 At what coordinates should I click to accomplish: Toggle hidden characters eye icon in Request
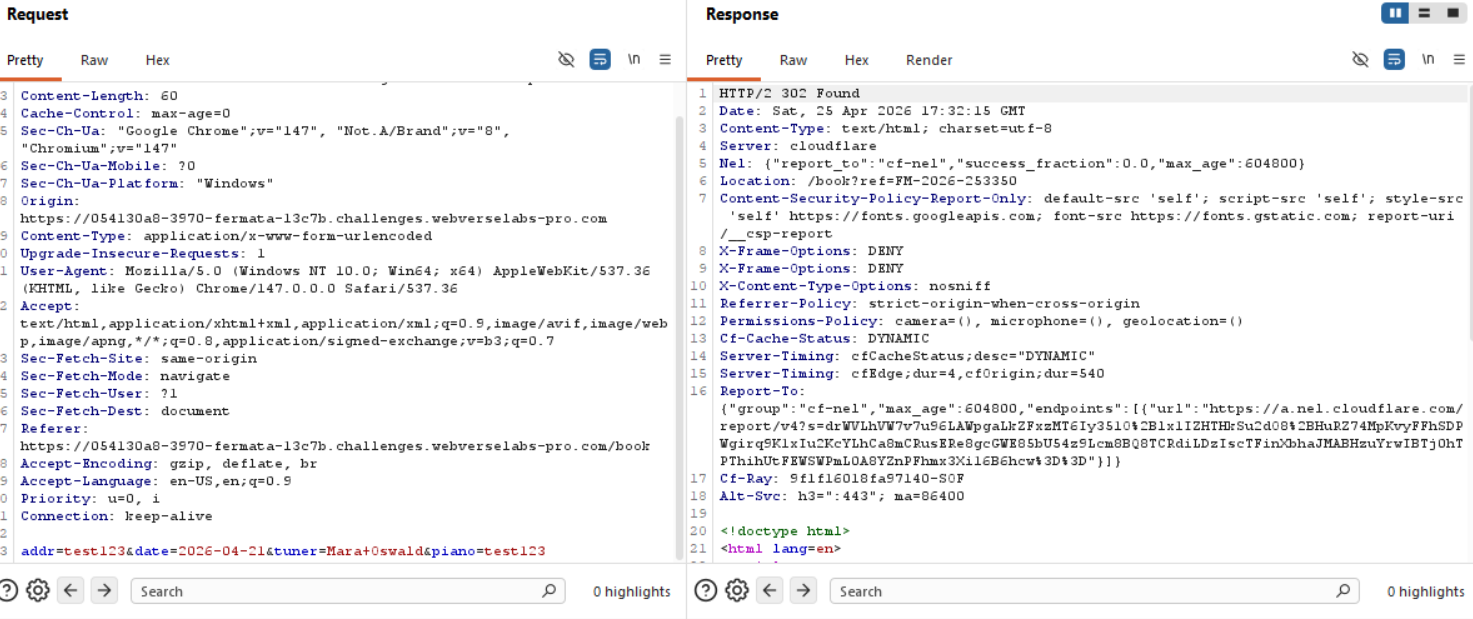coord(566,60)
